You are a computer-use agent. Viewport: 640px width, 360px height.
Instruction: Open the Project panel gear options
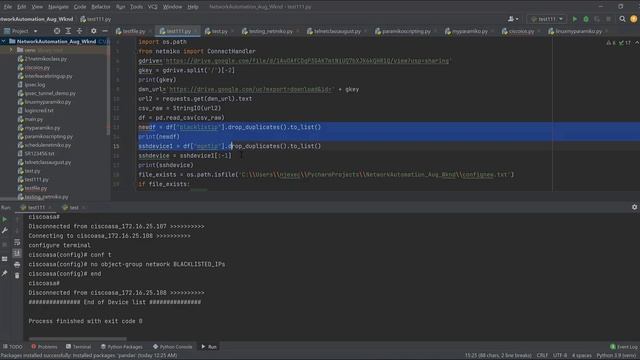tap(93, 31)
